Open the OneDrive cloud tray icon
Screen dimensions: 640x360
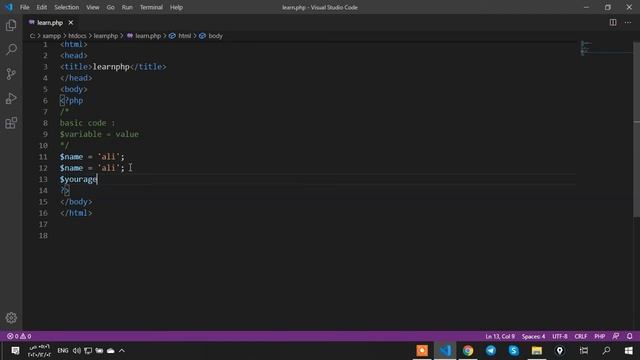111,351
